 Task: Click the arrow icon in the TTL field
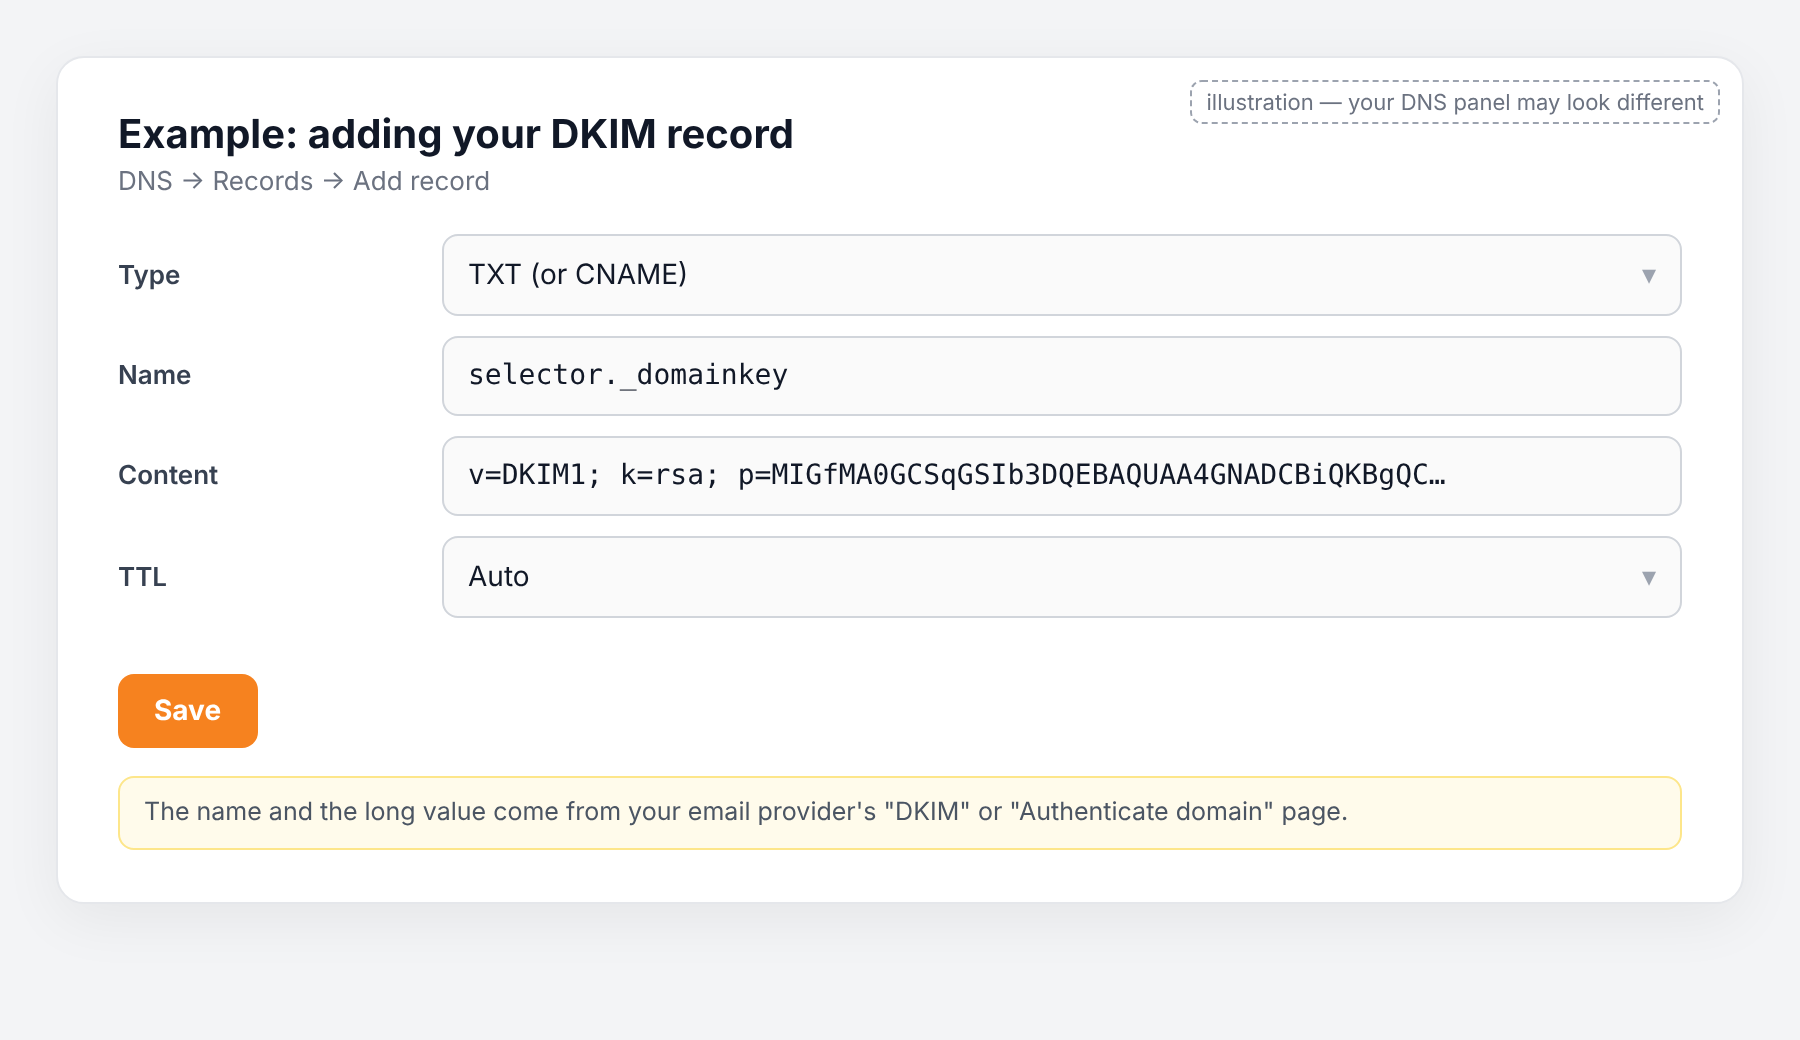(1649, 578)
